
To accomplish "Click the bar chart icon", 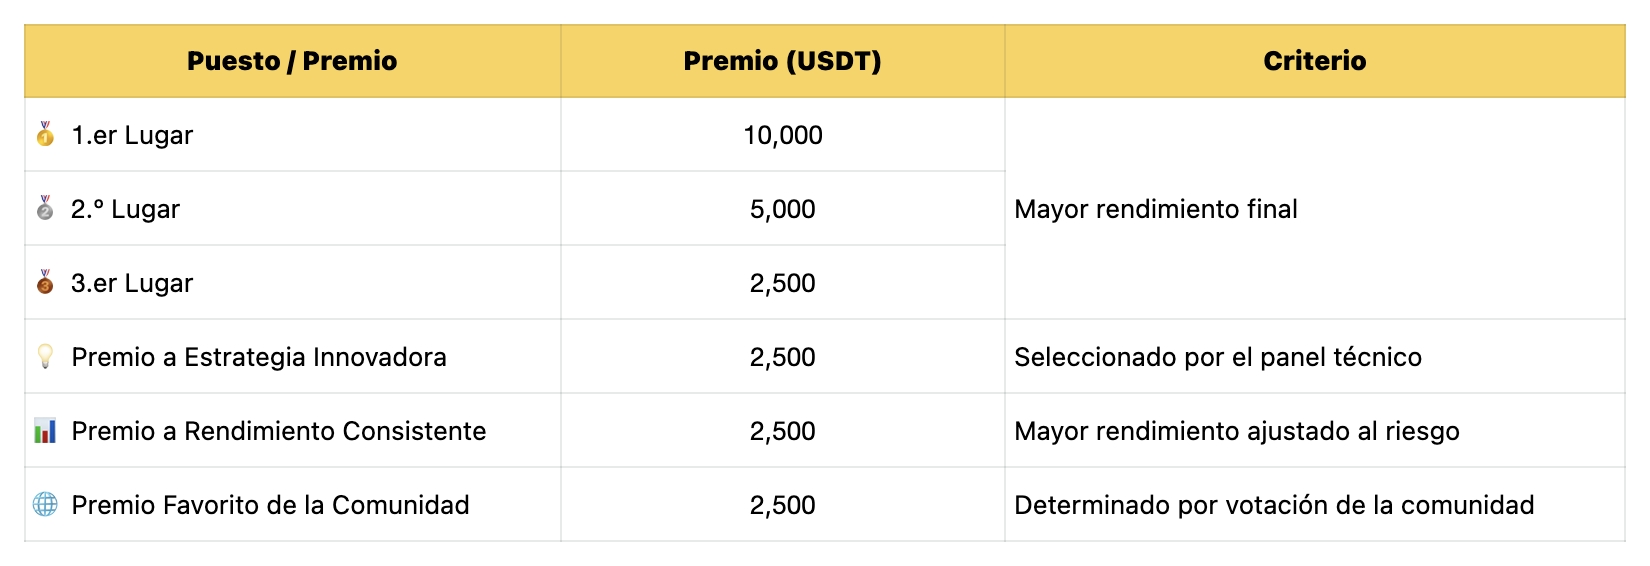I will tap(45, 431).
